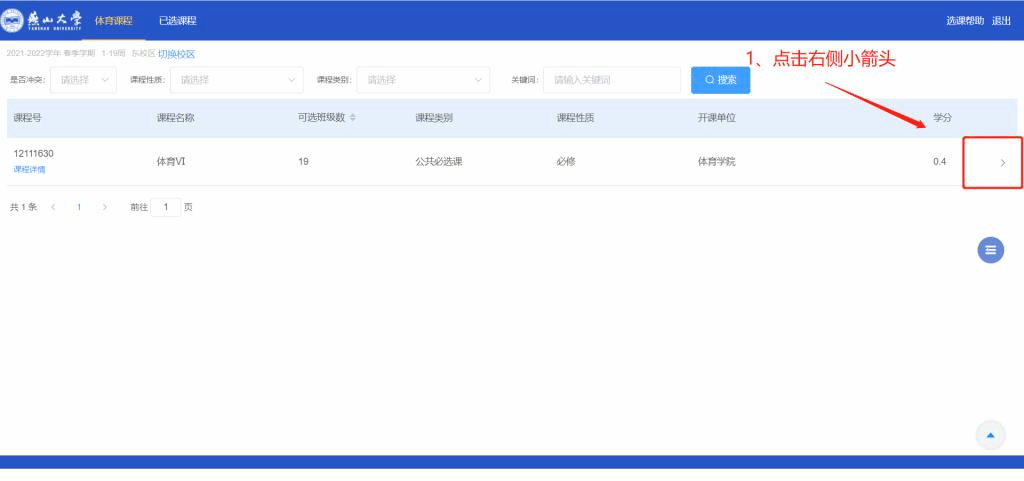1024x481 pixels.
Task: Click the 体育学院 cell
Action: click(x=716, y=162)
